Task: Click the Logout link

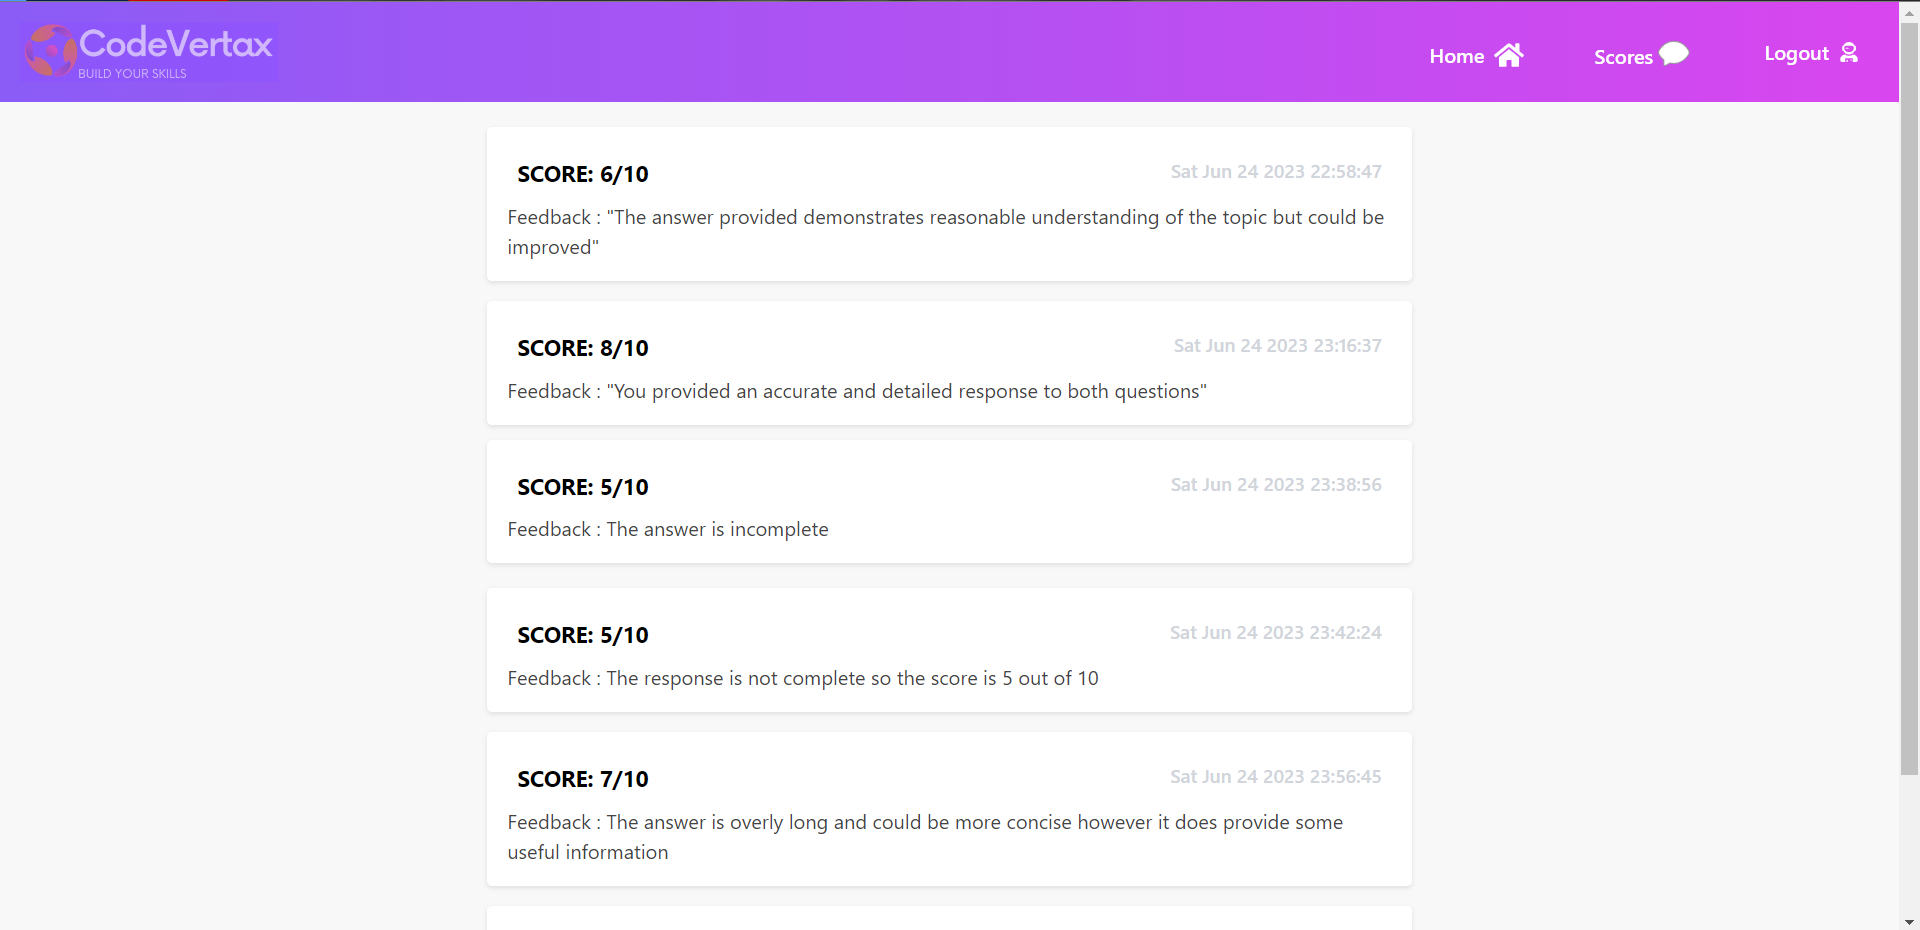Action: pyautogui.click(x=1797, y=53)
